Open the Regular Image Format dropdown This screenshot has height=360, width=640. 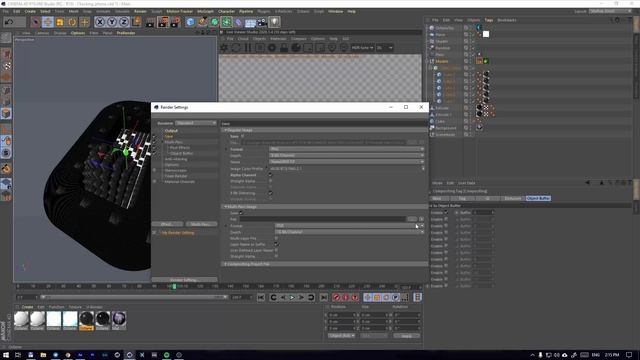(347, 149)
